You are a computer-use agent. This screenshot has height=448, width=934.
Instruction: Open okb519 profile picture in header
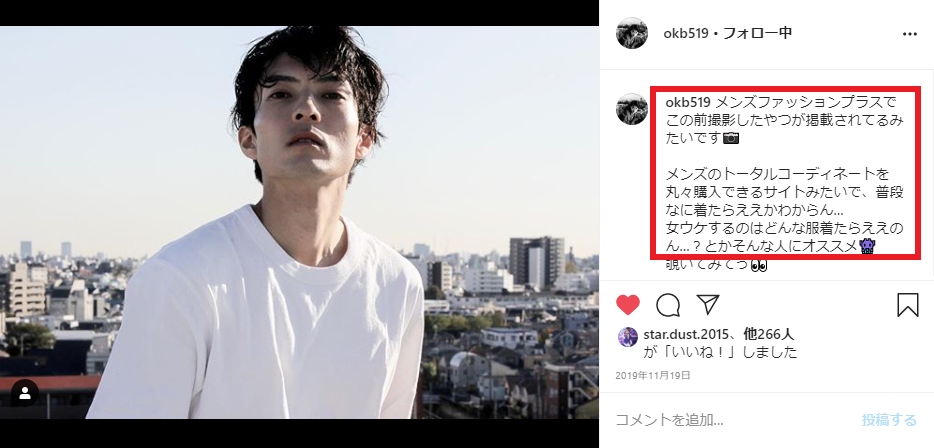[631, 33]
